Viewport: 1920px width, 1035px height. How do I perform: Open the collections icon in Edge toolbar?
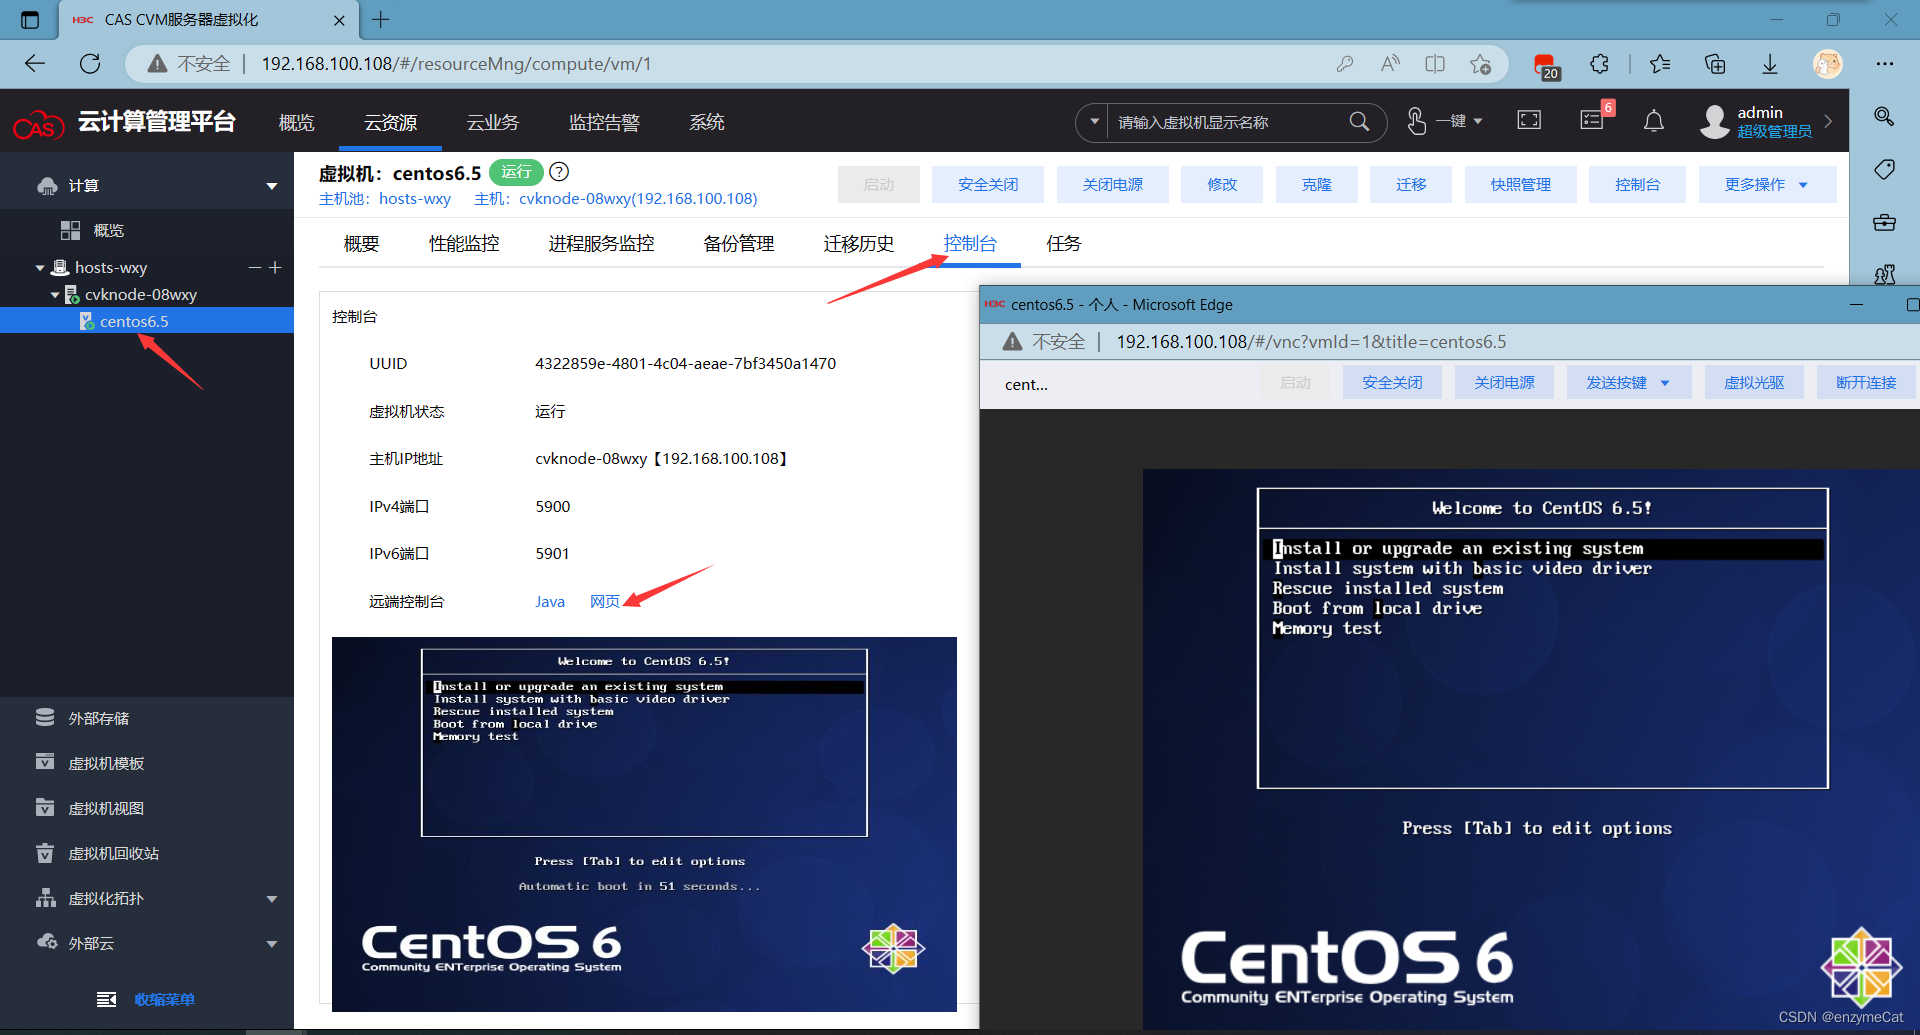[x=1715, y=64]
